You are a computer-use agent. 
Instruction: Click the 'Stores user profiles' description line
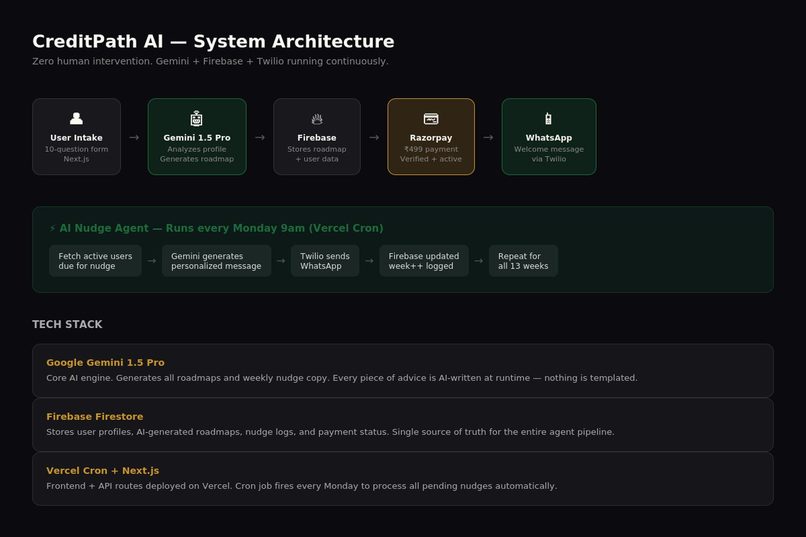pyautogui.click(x=330, y=432)
